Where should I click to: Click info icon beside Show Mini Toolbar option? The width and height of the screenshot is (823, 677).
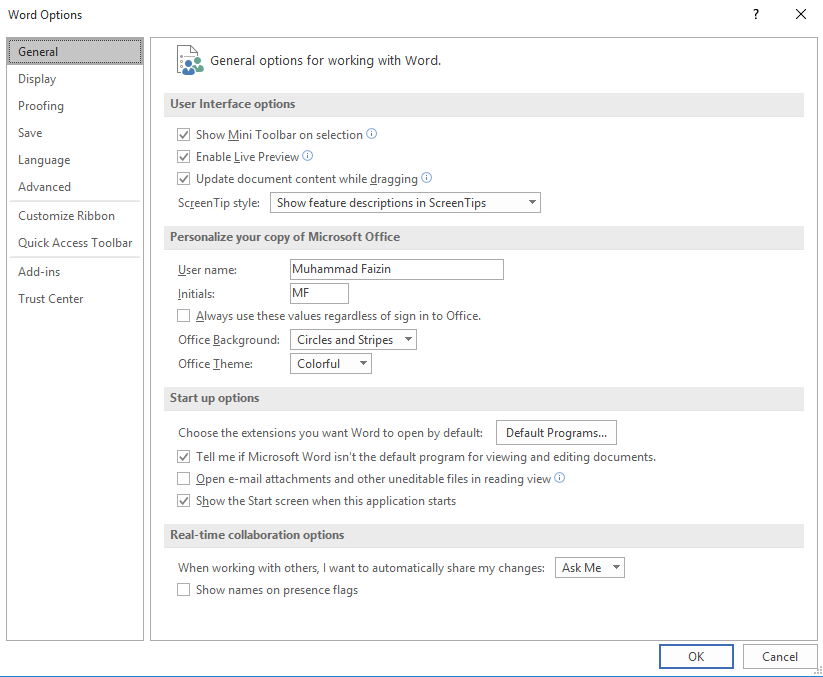pos(371,134)
